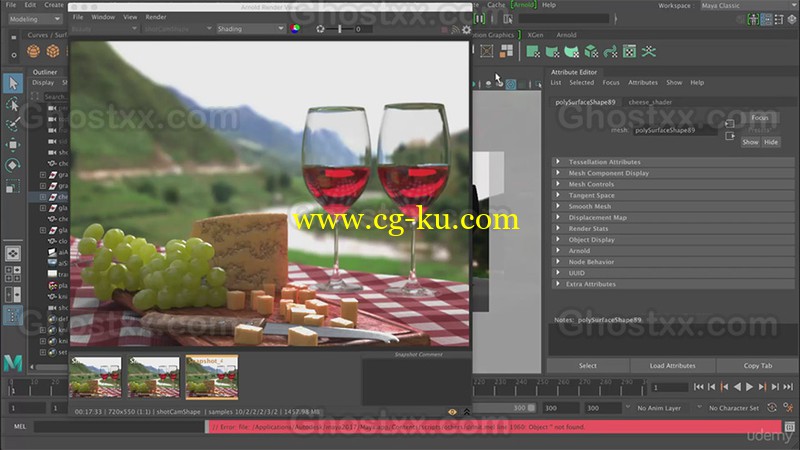Click the green crossed-lines shelf icon
This screenshot has height=450, width=800.
pyautogui.click(x=648, y=52)
